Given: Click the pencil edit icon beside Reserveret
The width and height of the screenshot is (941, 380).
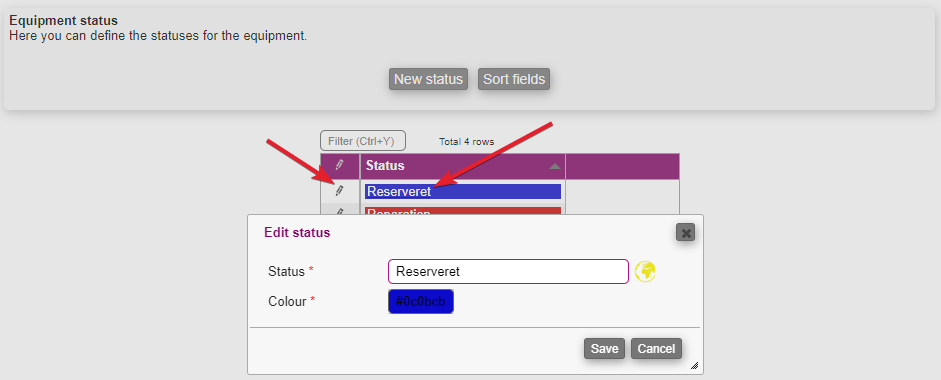Looking at the screenshot, I should (x=340, y=190).
